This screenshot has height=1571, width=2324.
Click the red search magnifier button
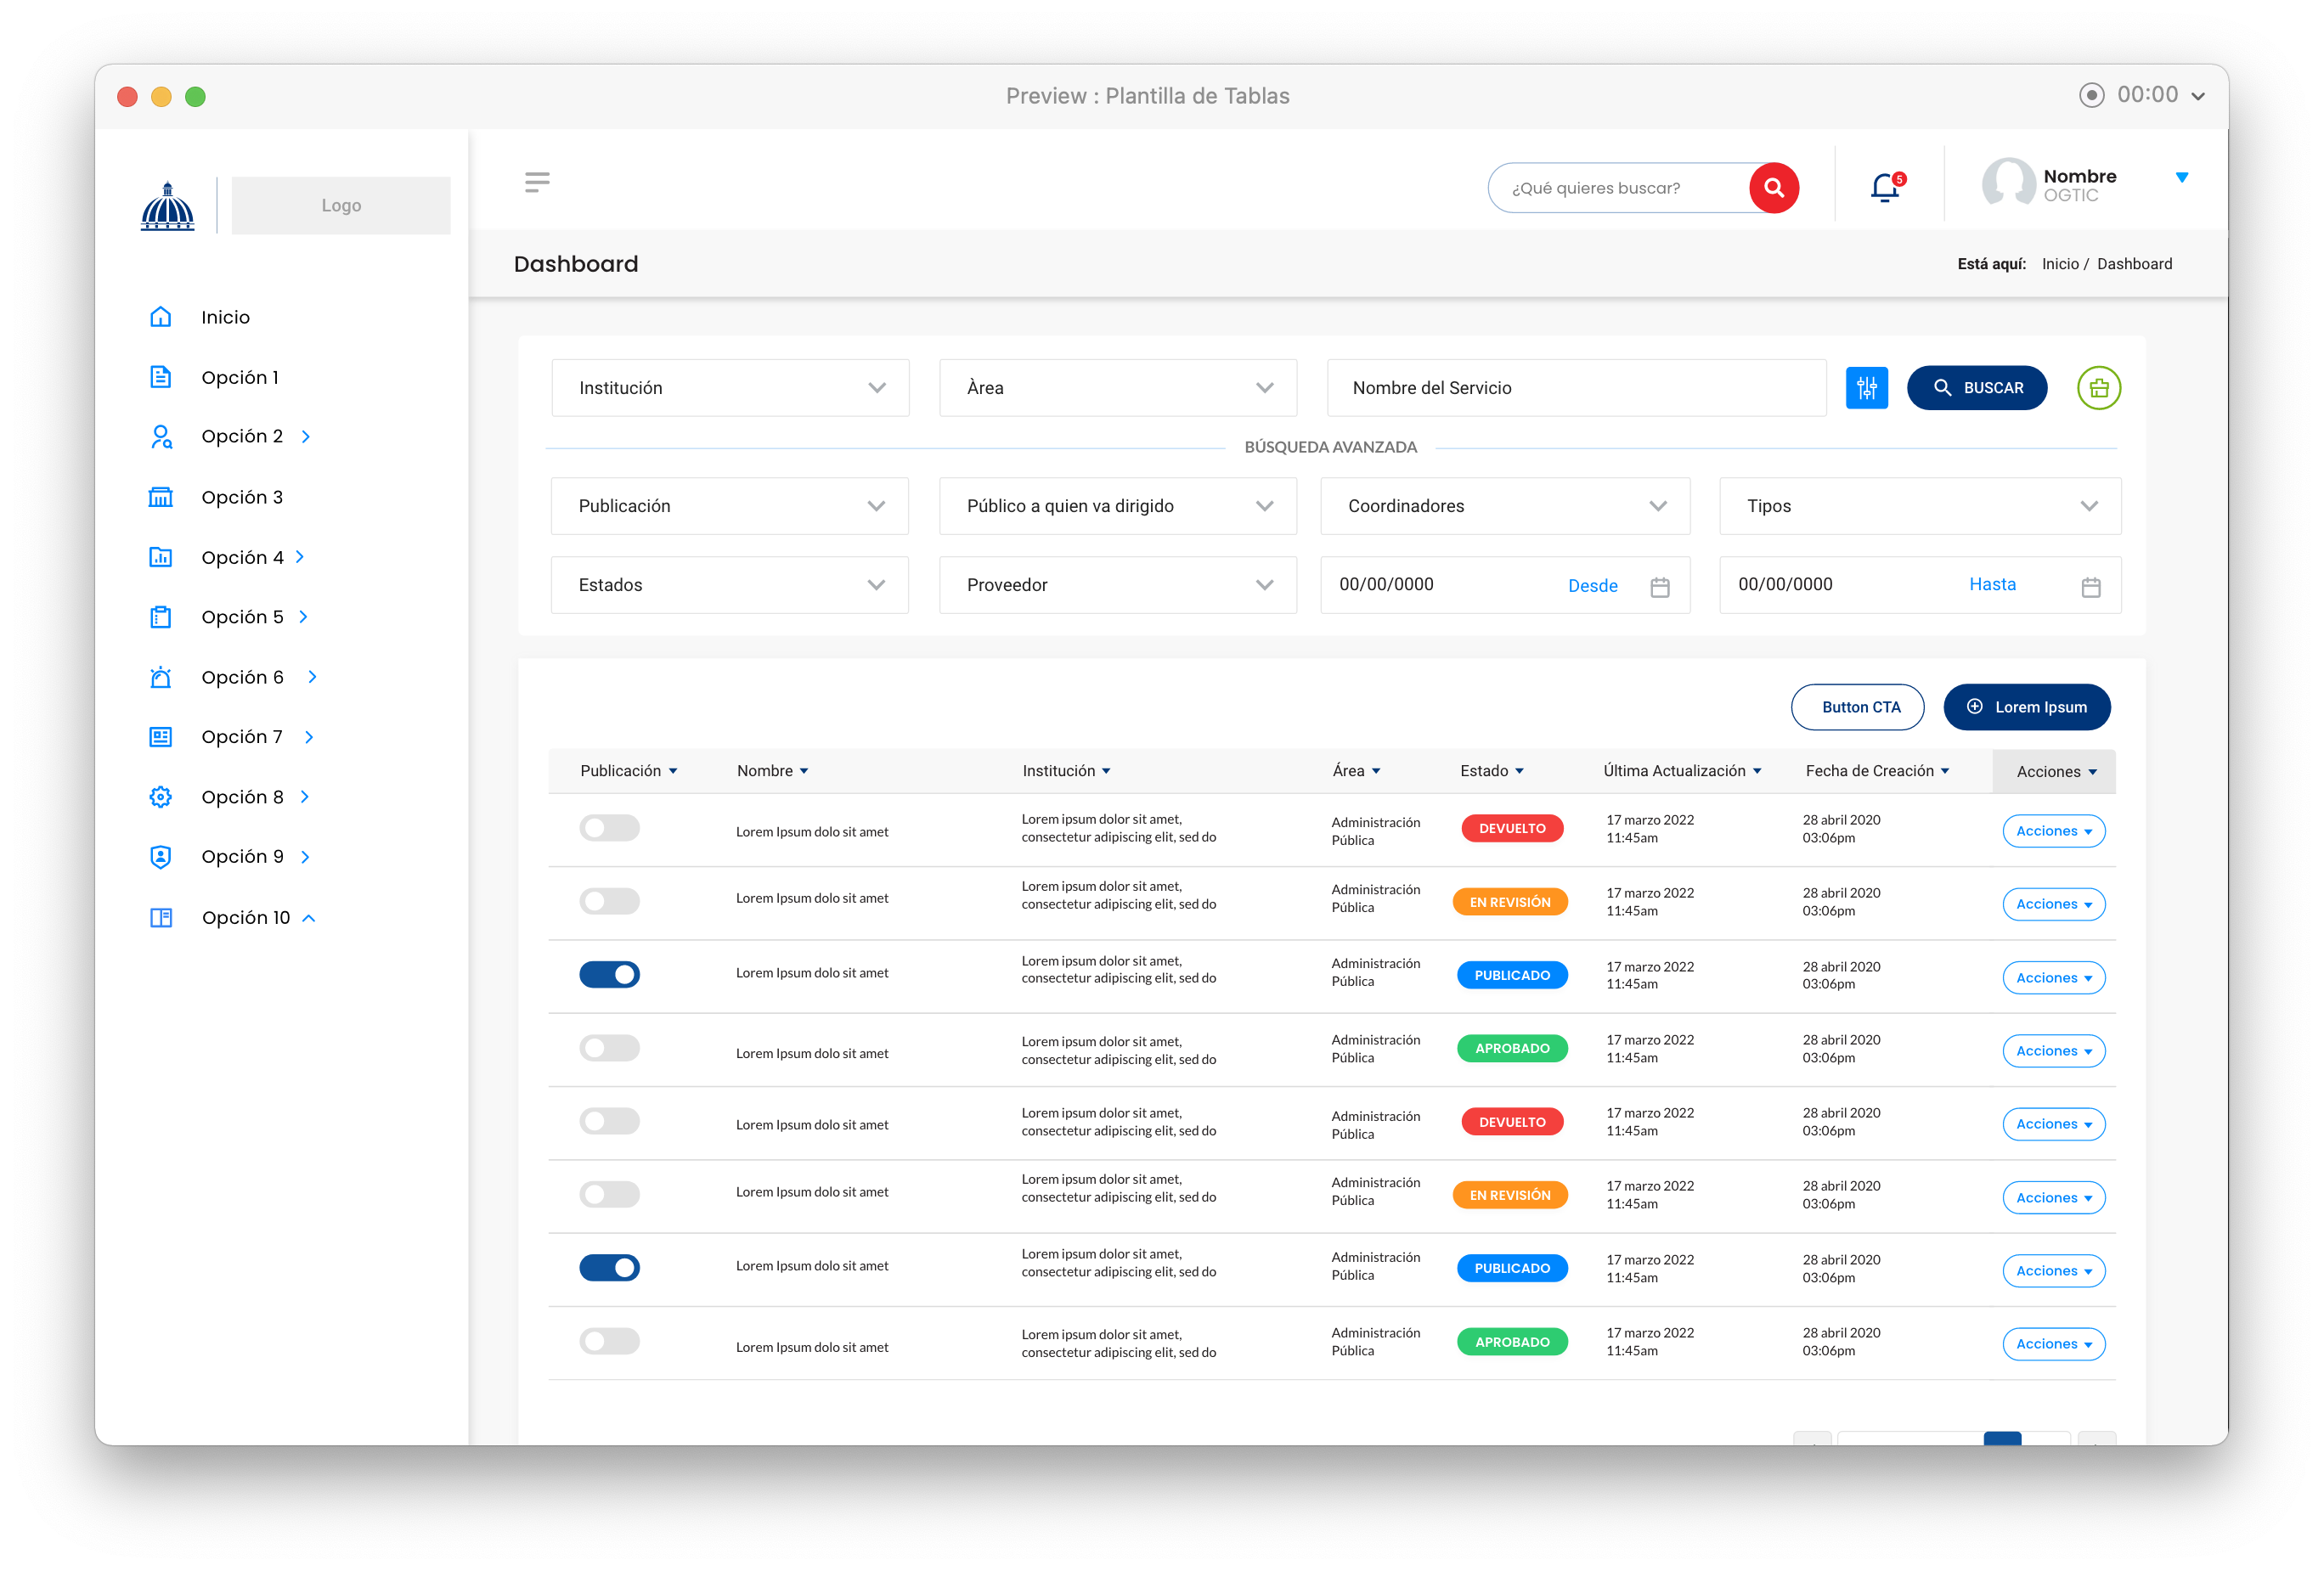pos(1774,187)
